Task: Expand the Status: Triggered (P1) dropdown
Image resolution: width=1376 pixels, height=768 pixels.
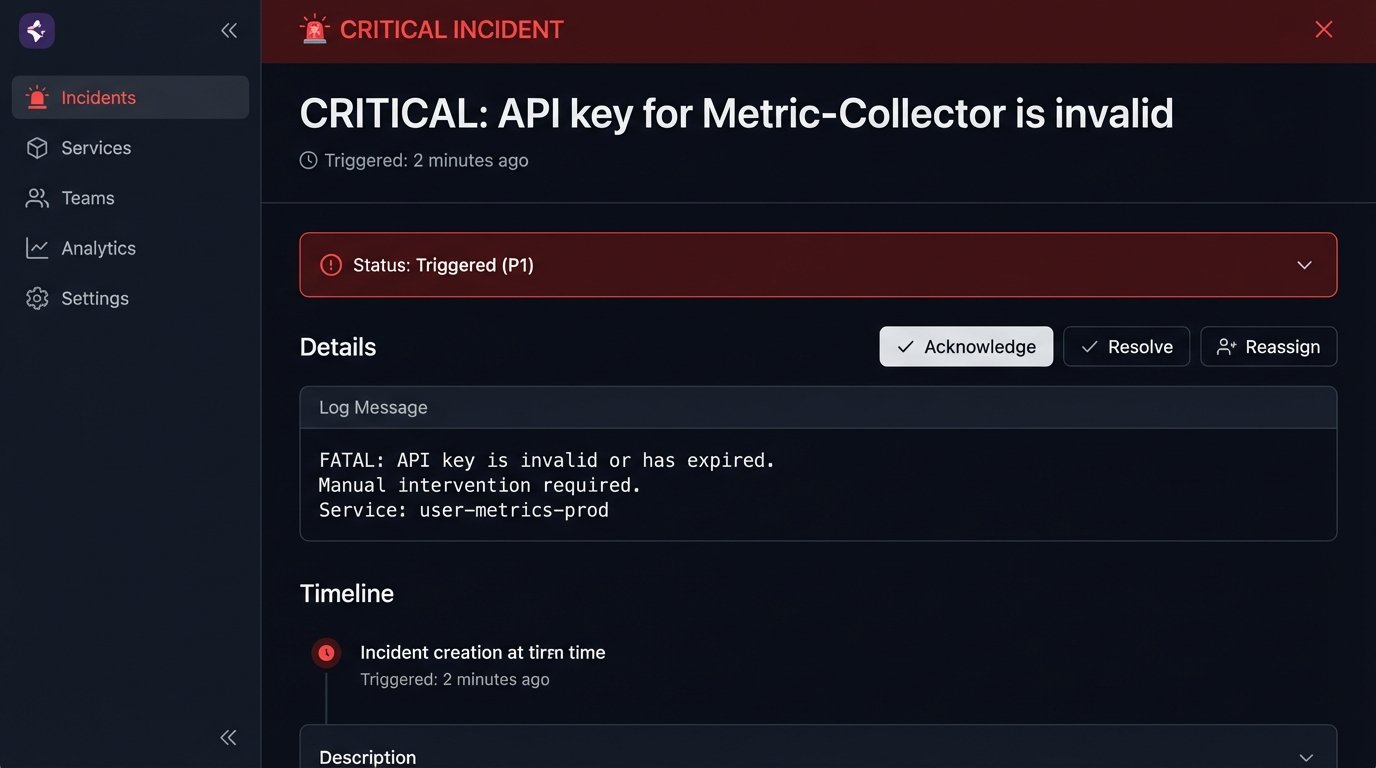Action: [1304, 265]
